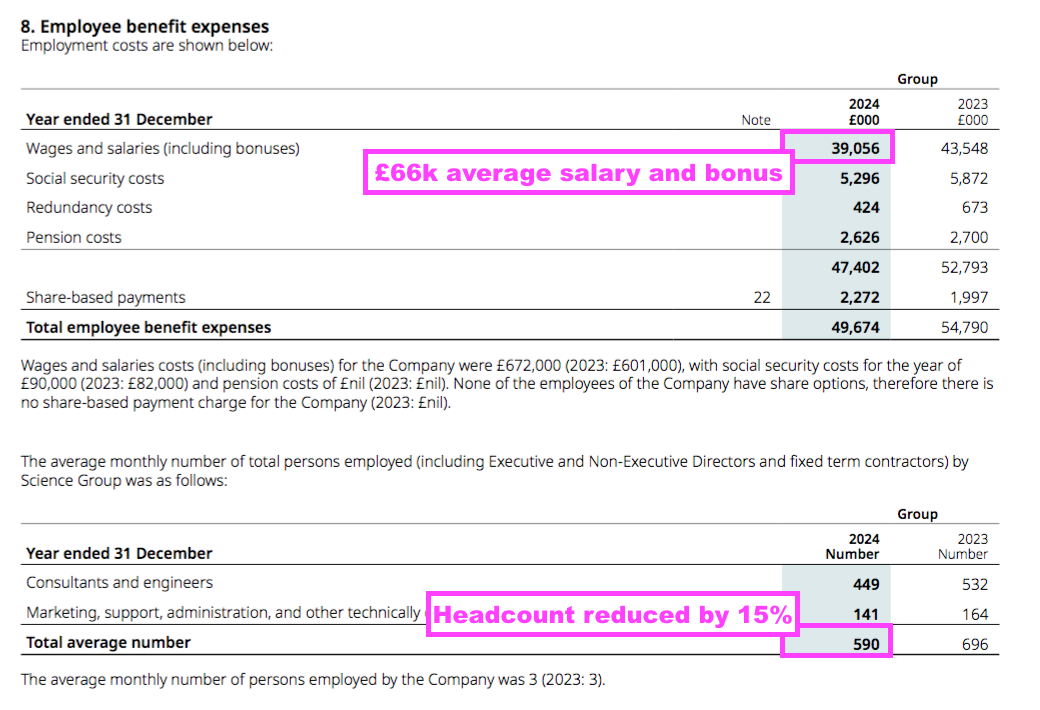Select the 2023 wages figure 43,548
Image resolution: width=1040 pixels, height=710 pixels.
(965, 148)
